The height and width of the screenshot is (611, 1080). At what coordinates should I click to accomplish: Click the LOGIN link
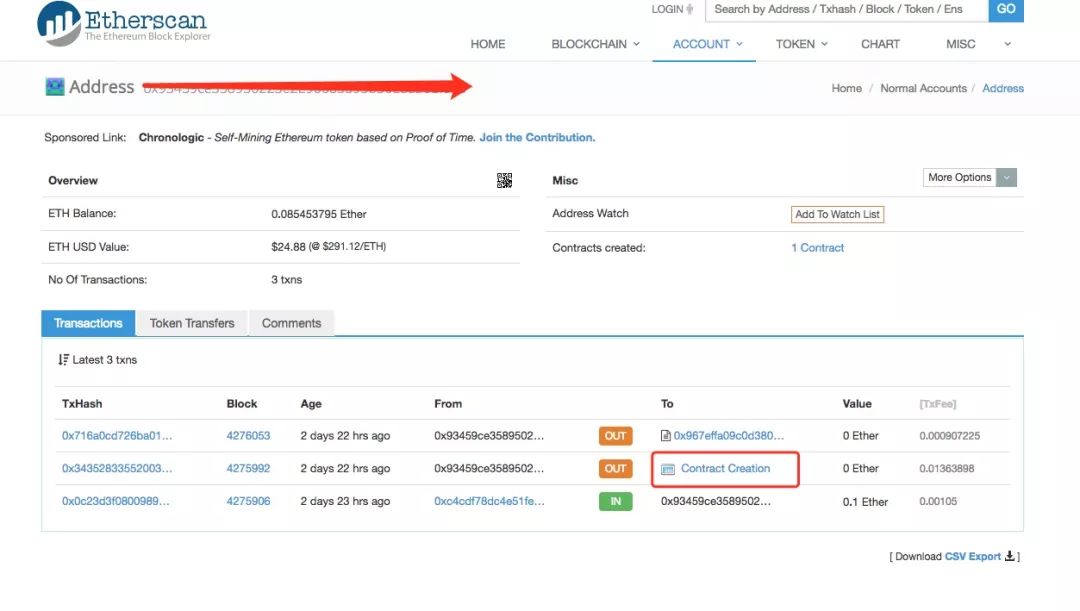[667, 9]
